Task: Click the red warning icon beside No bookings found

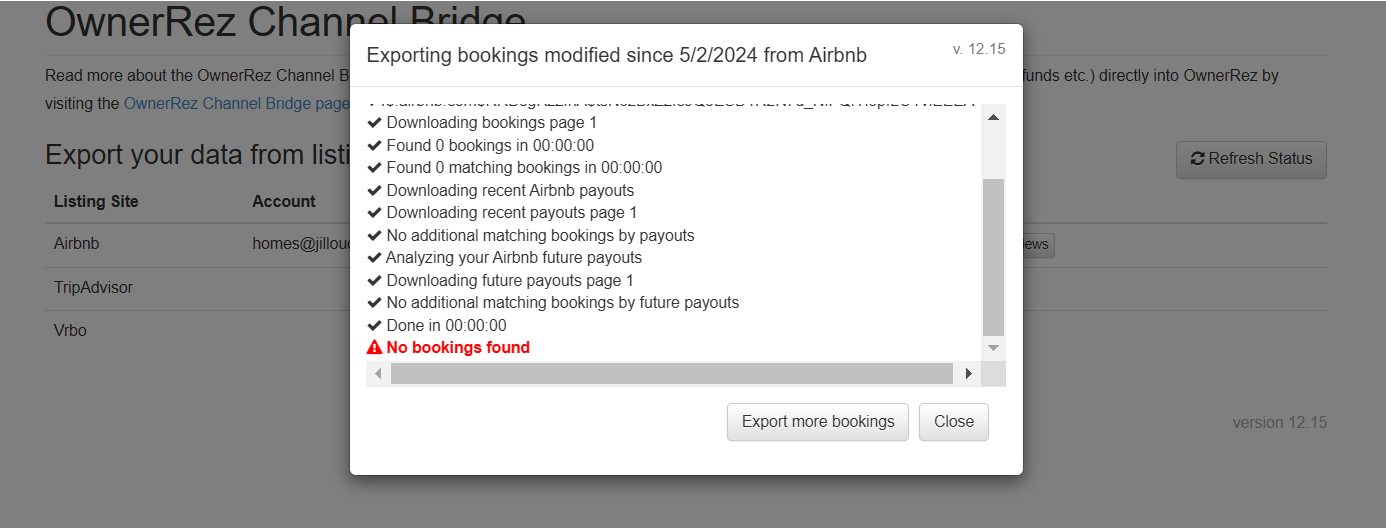Action: pyautogui.click(x=375, y=348)
